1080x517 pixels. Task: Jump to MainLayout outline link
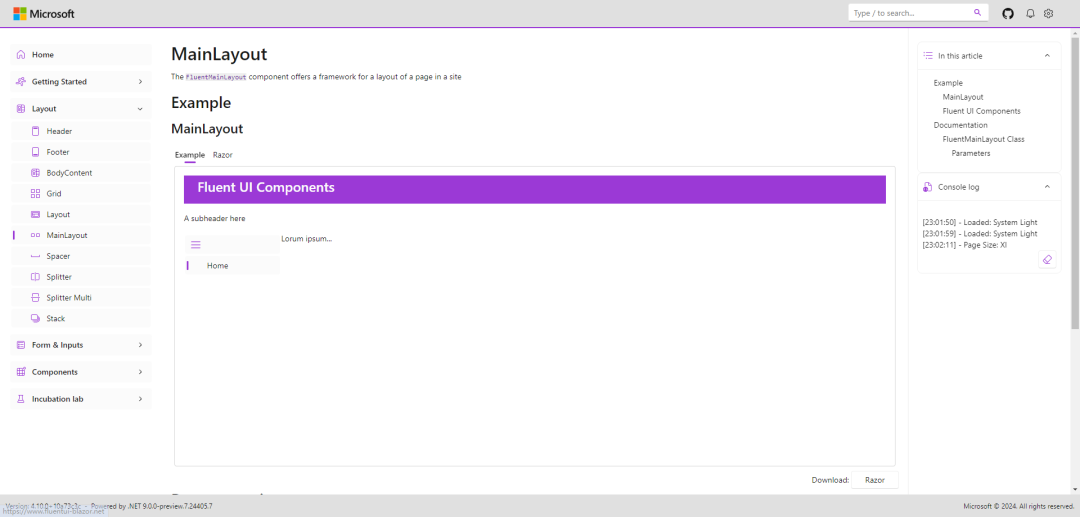[963, 97]
